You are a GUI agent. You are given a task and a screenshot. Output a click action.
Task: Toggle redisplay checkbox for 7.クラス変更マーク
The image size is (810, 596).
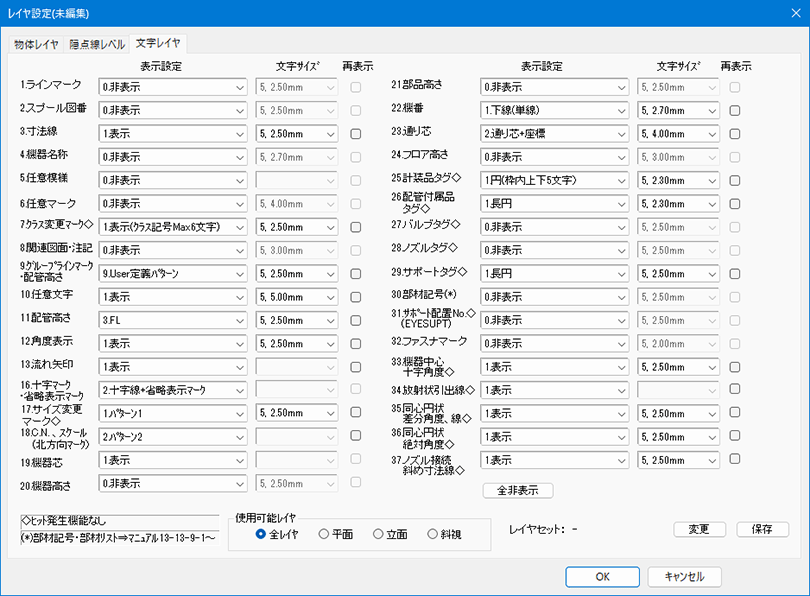pyautogui.click(x=355, y=227)
